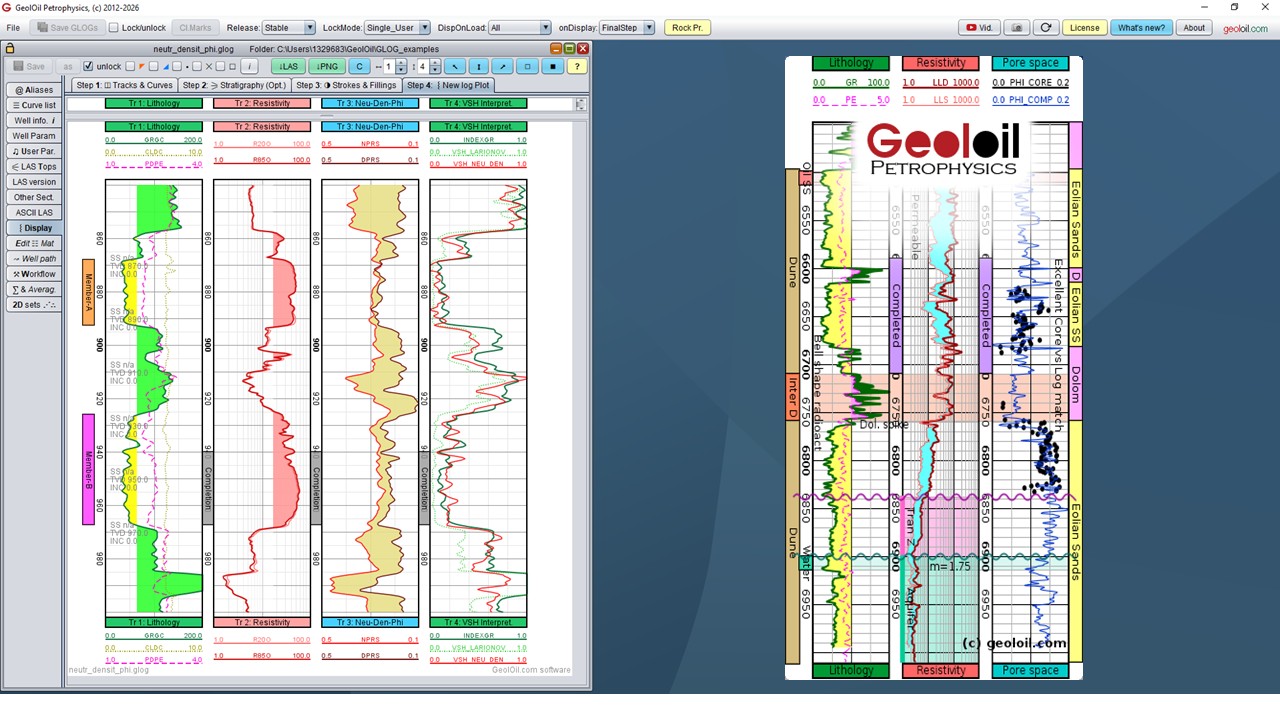
Task: Click the value 4 spinner field
Action: click(x=423, y=67)
